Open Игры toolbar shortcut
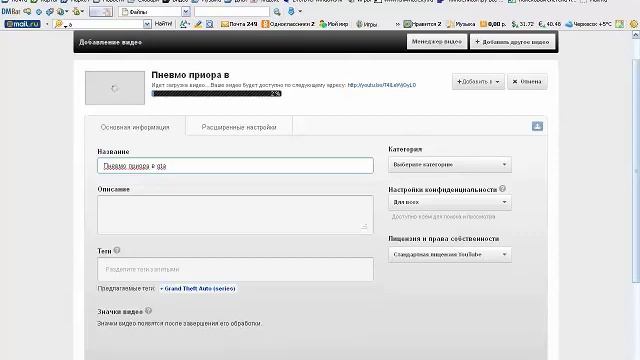The image size is (640, 360). coord(366,24)
